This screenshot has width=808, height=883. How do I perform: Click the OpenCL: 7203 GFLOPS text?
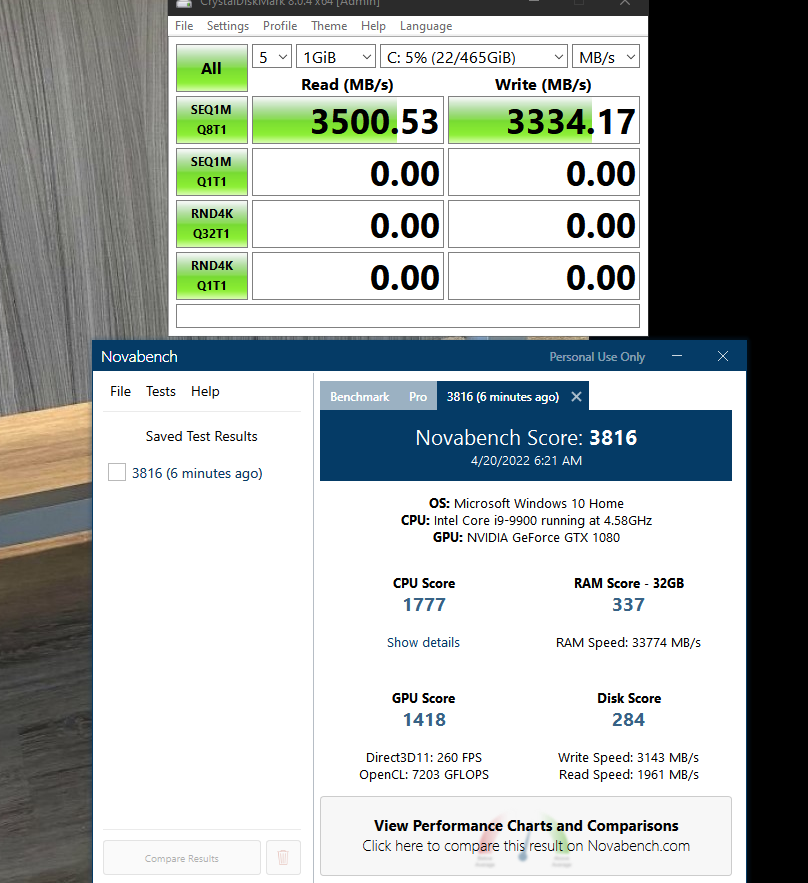coord(424,774)
